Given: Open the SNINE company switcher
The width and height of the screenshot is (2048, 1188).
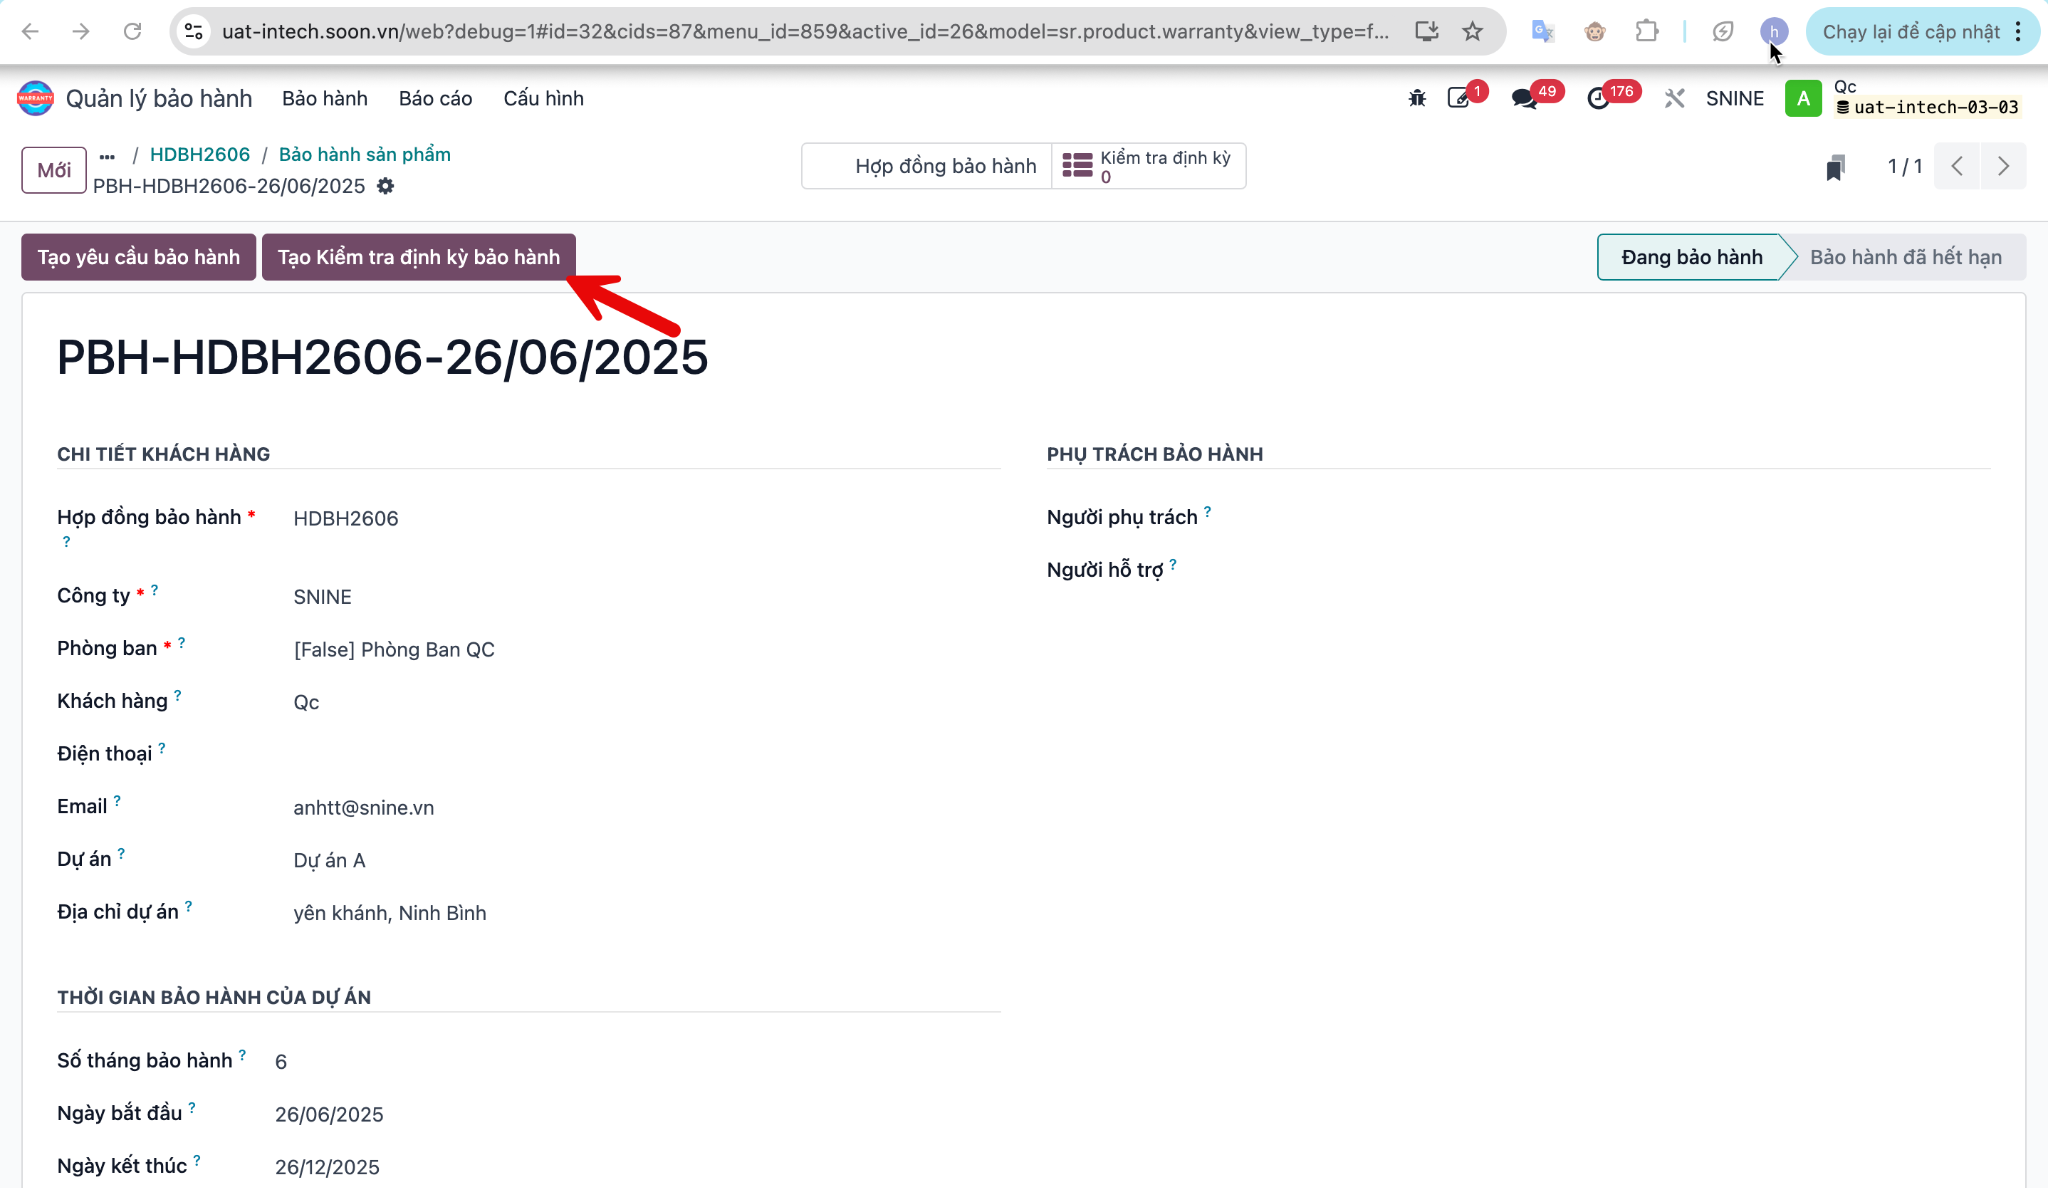Looking at the screenshot, I should coord(1735,98).
